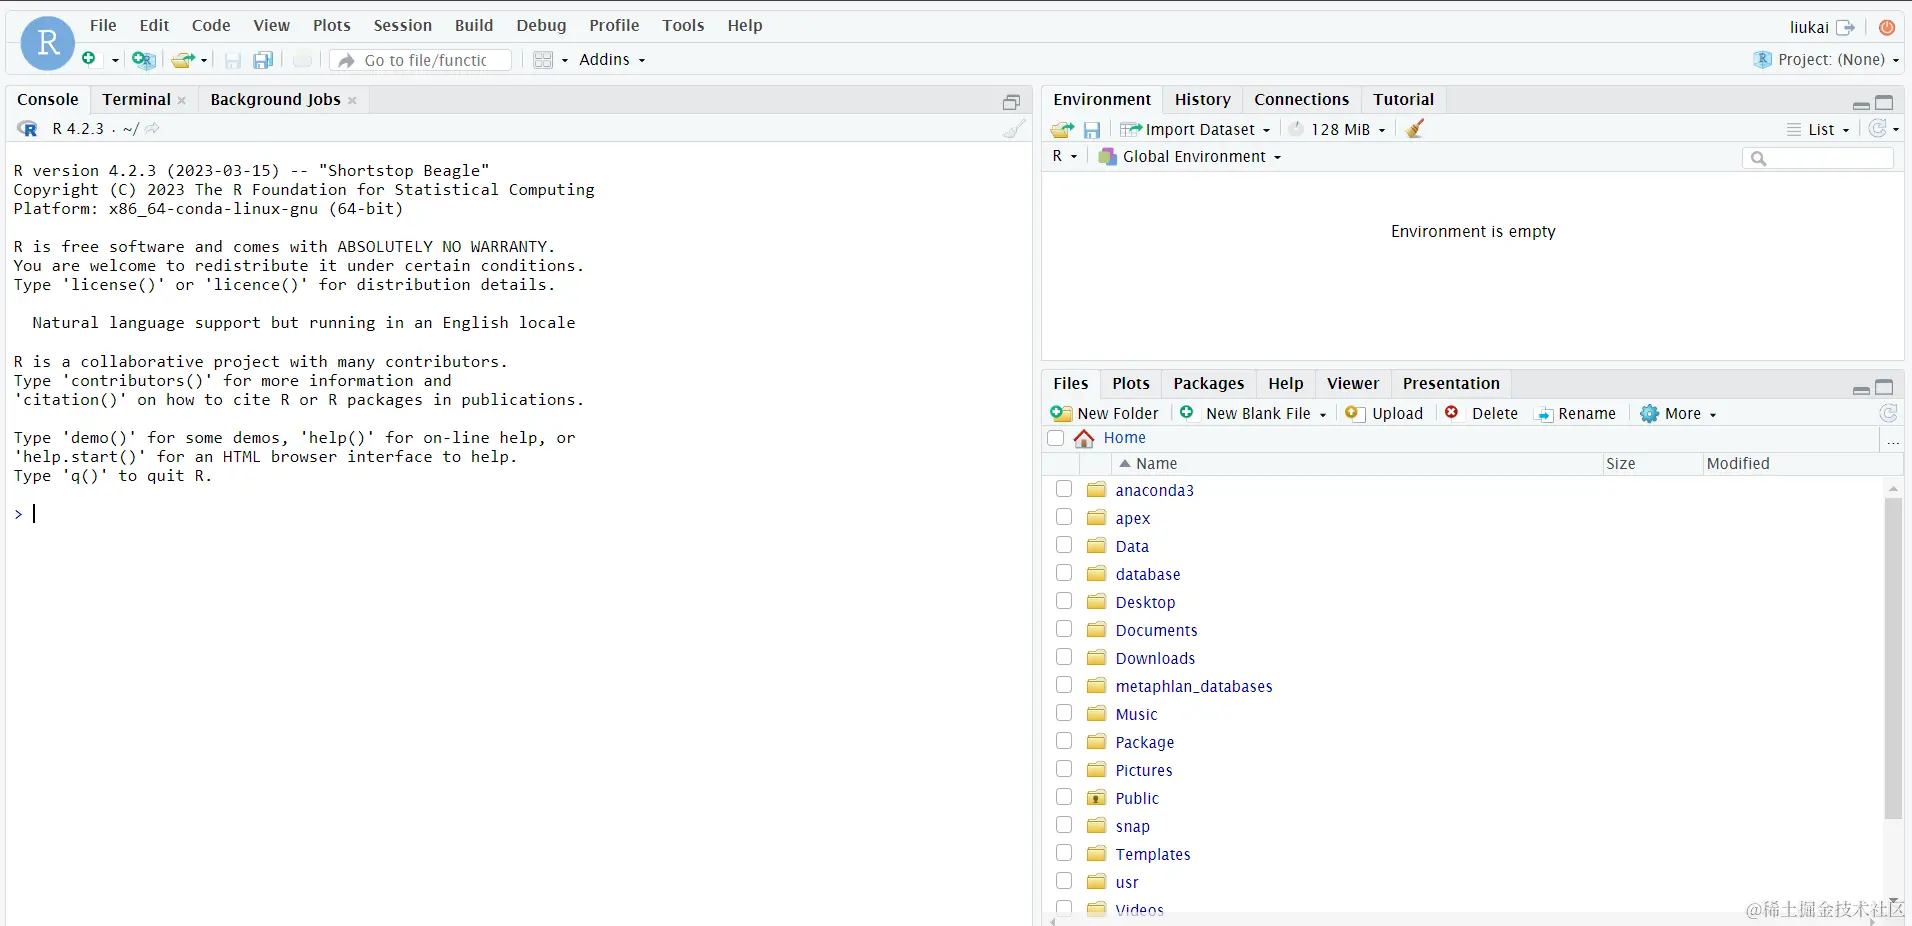Open the snap folder link
The image size is (1912, 926).
[x=1133, y=827]
